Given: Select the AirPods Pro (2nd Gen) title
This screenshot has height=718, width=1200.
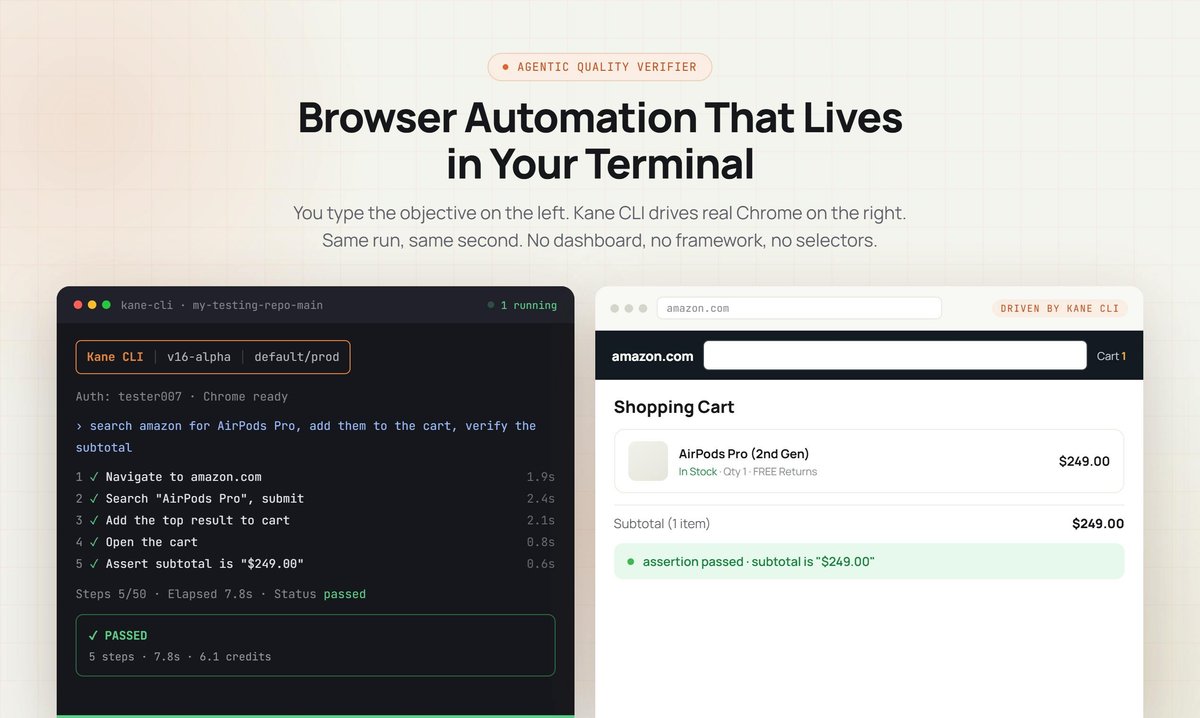Looking at the screenshot, I should (x=744, y=454).
